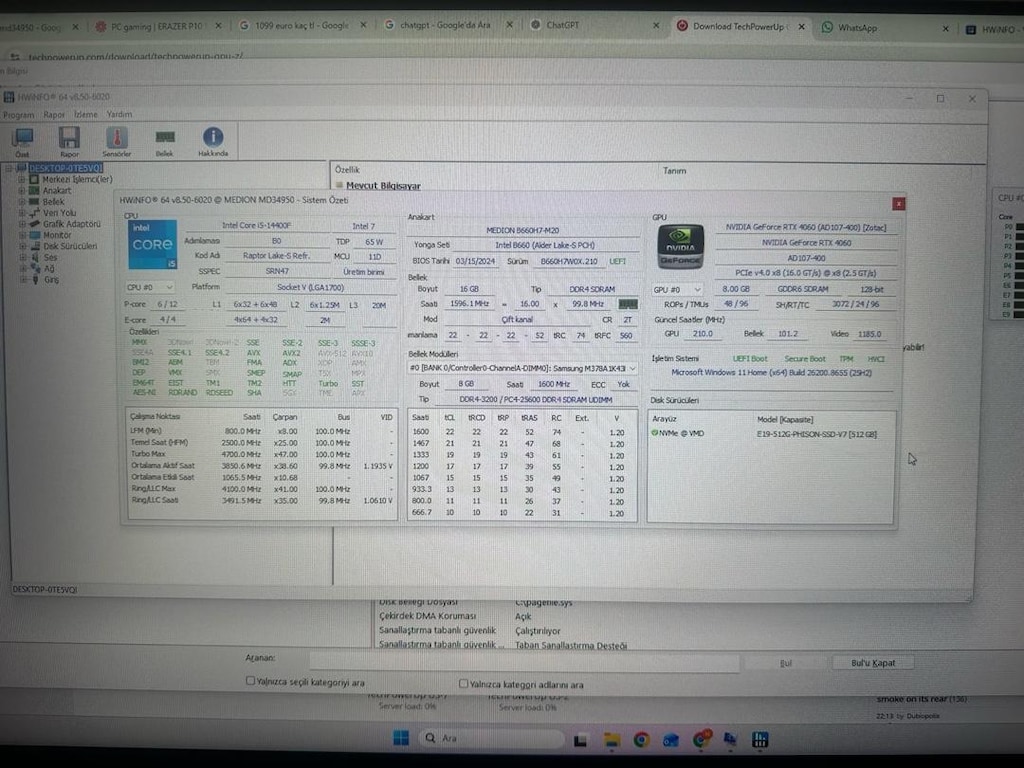Expand the Veri Yolu tree node

point(22,213)
